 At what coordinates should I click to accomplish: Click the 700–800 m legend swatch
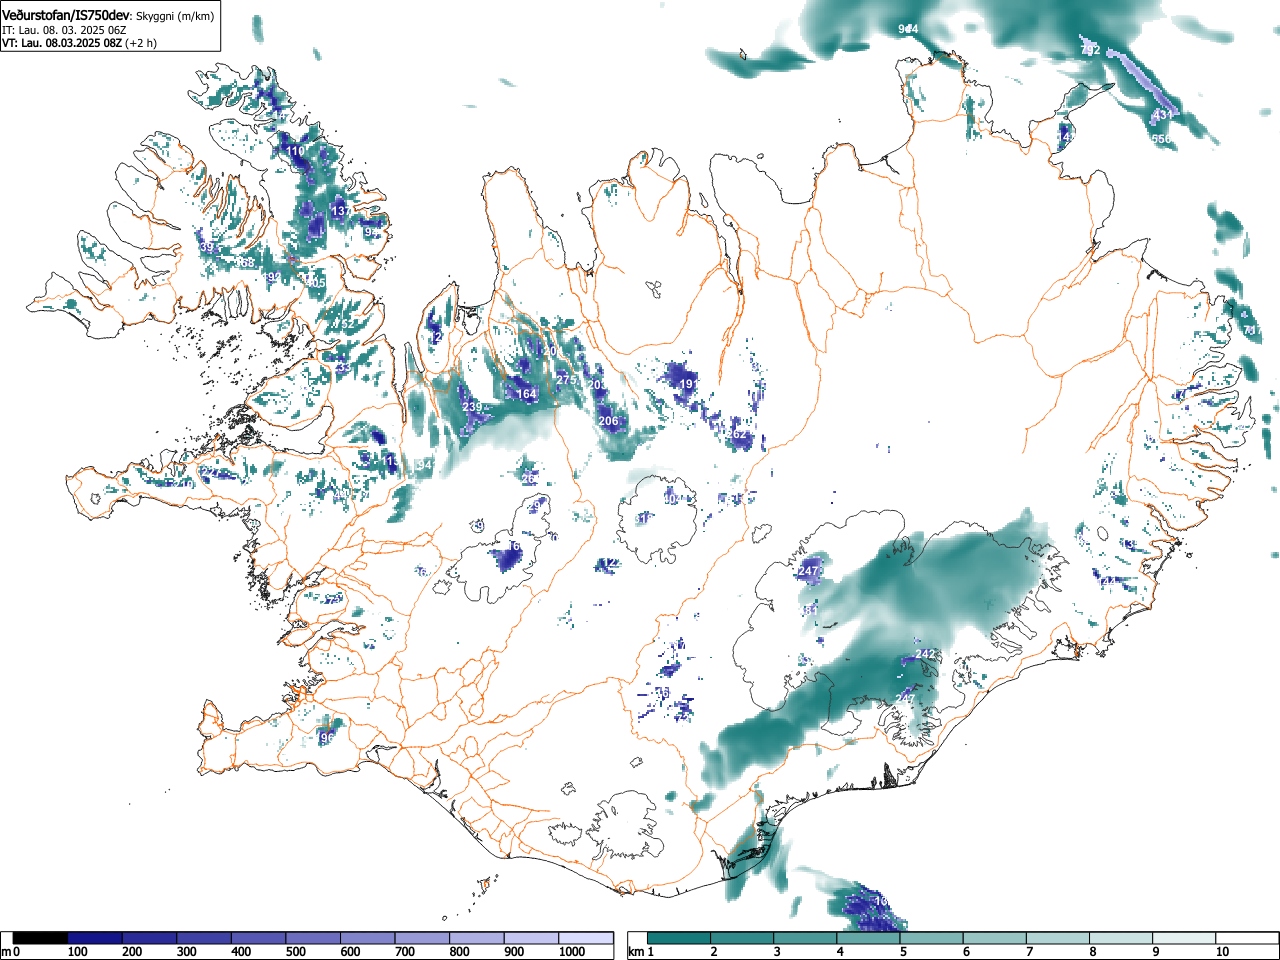422,938
